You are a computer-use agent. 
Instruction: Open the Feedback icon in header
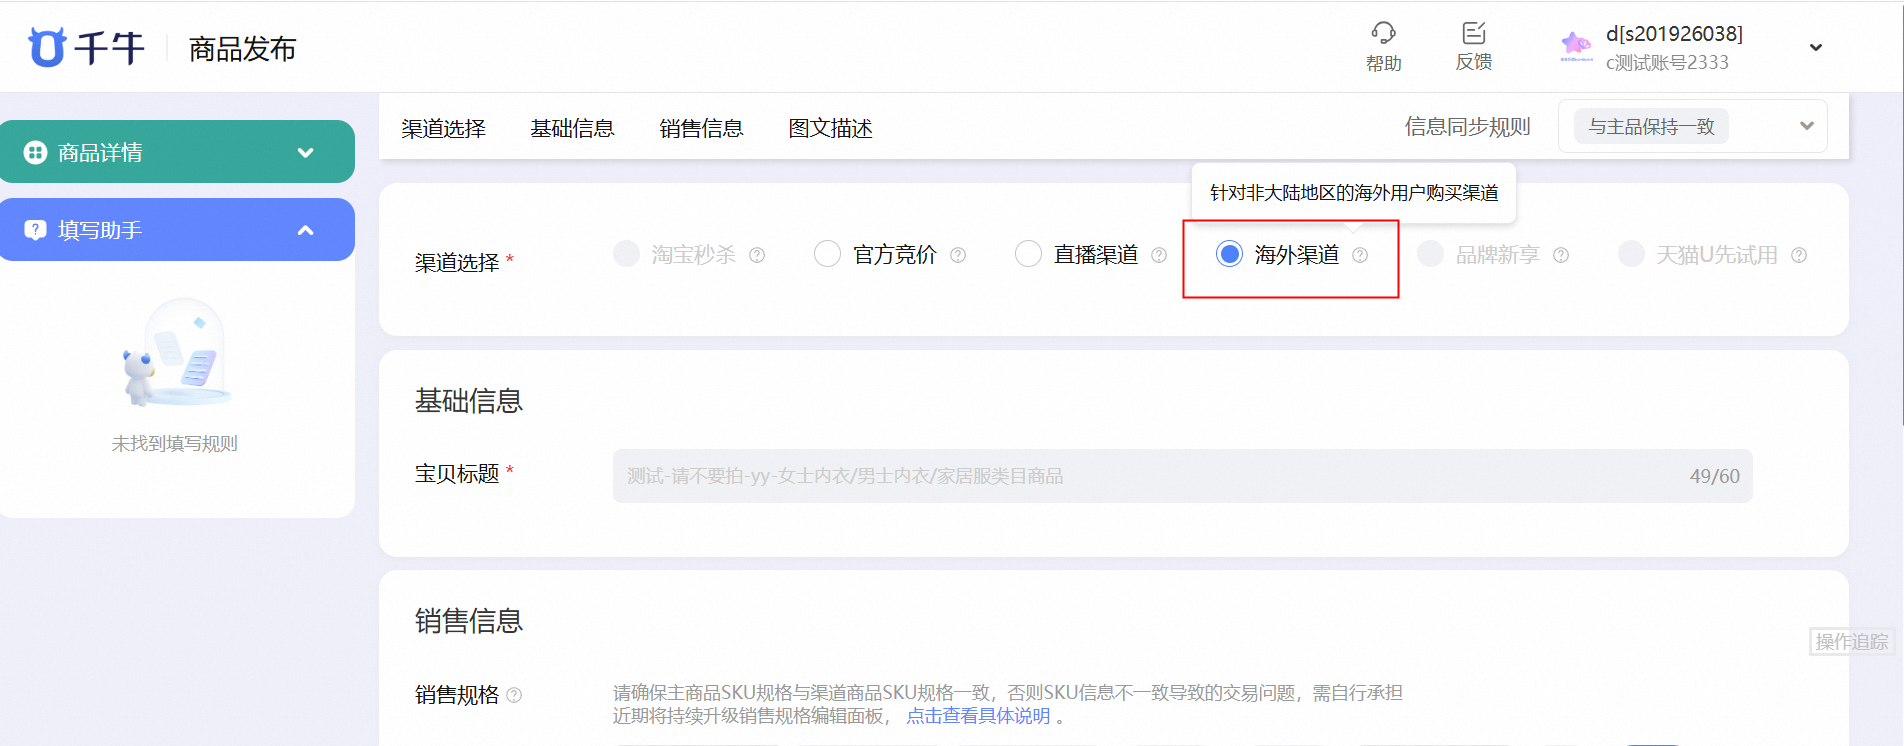(x=1473, y=34)
